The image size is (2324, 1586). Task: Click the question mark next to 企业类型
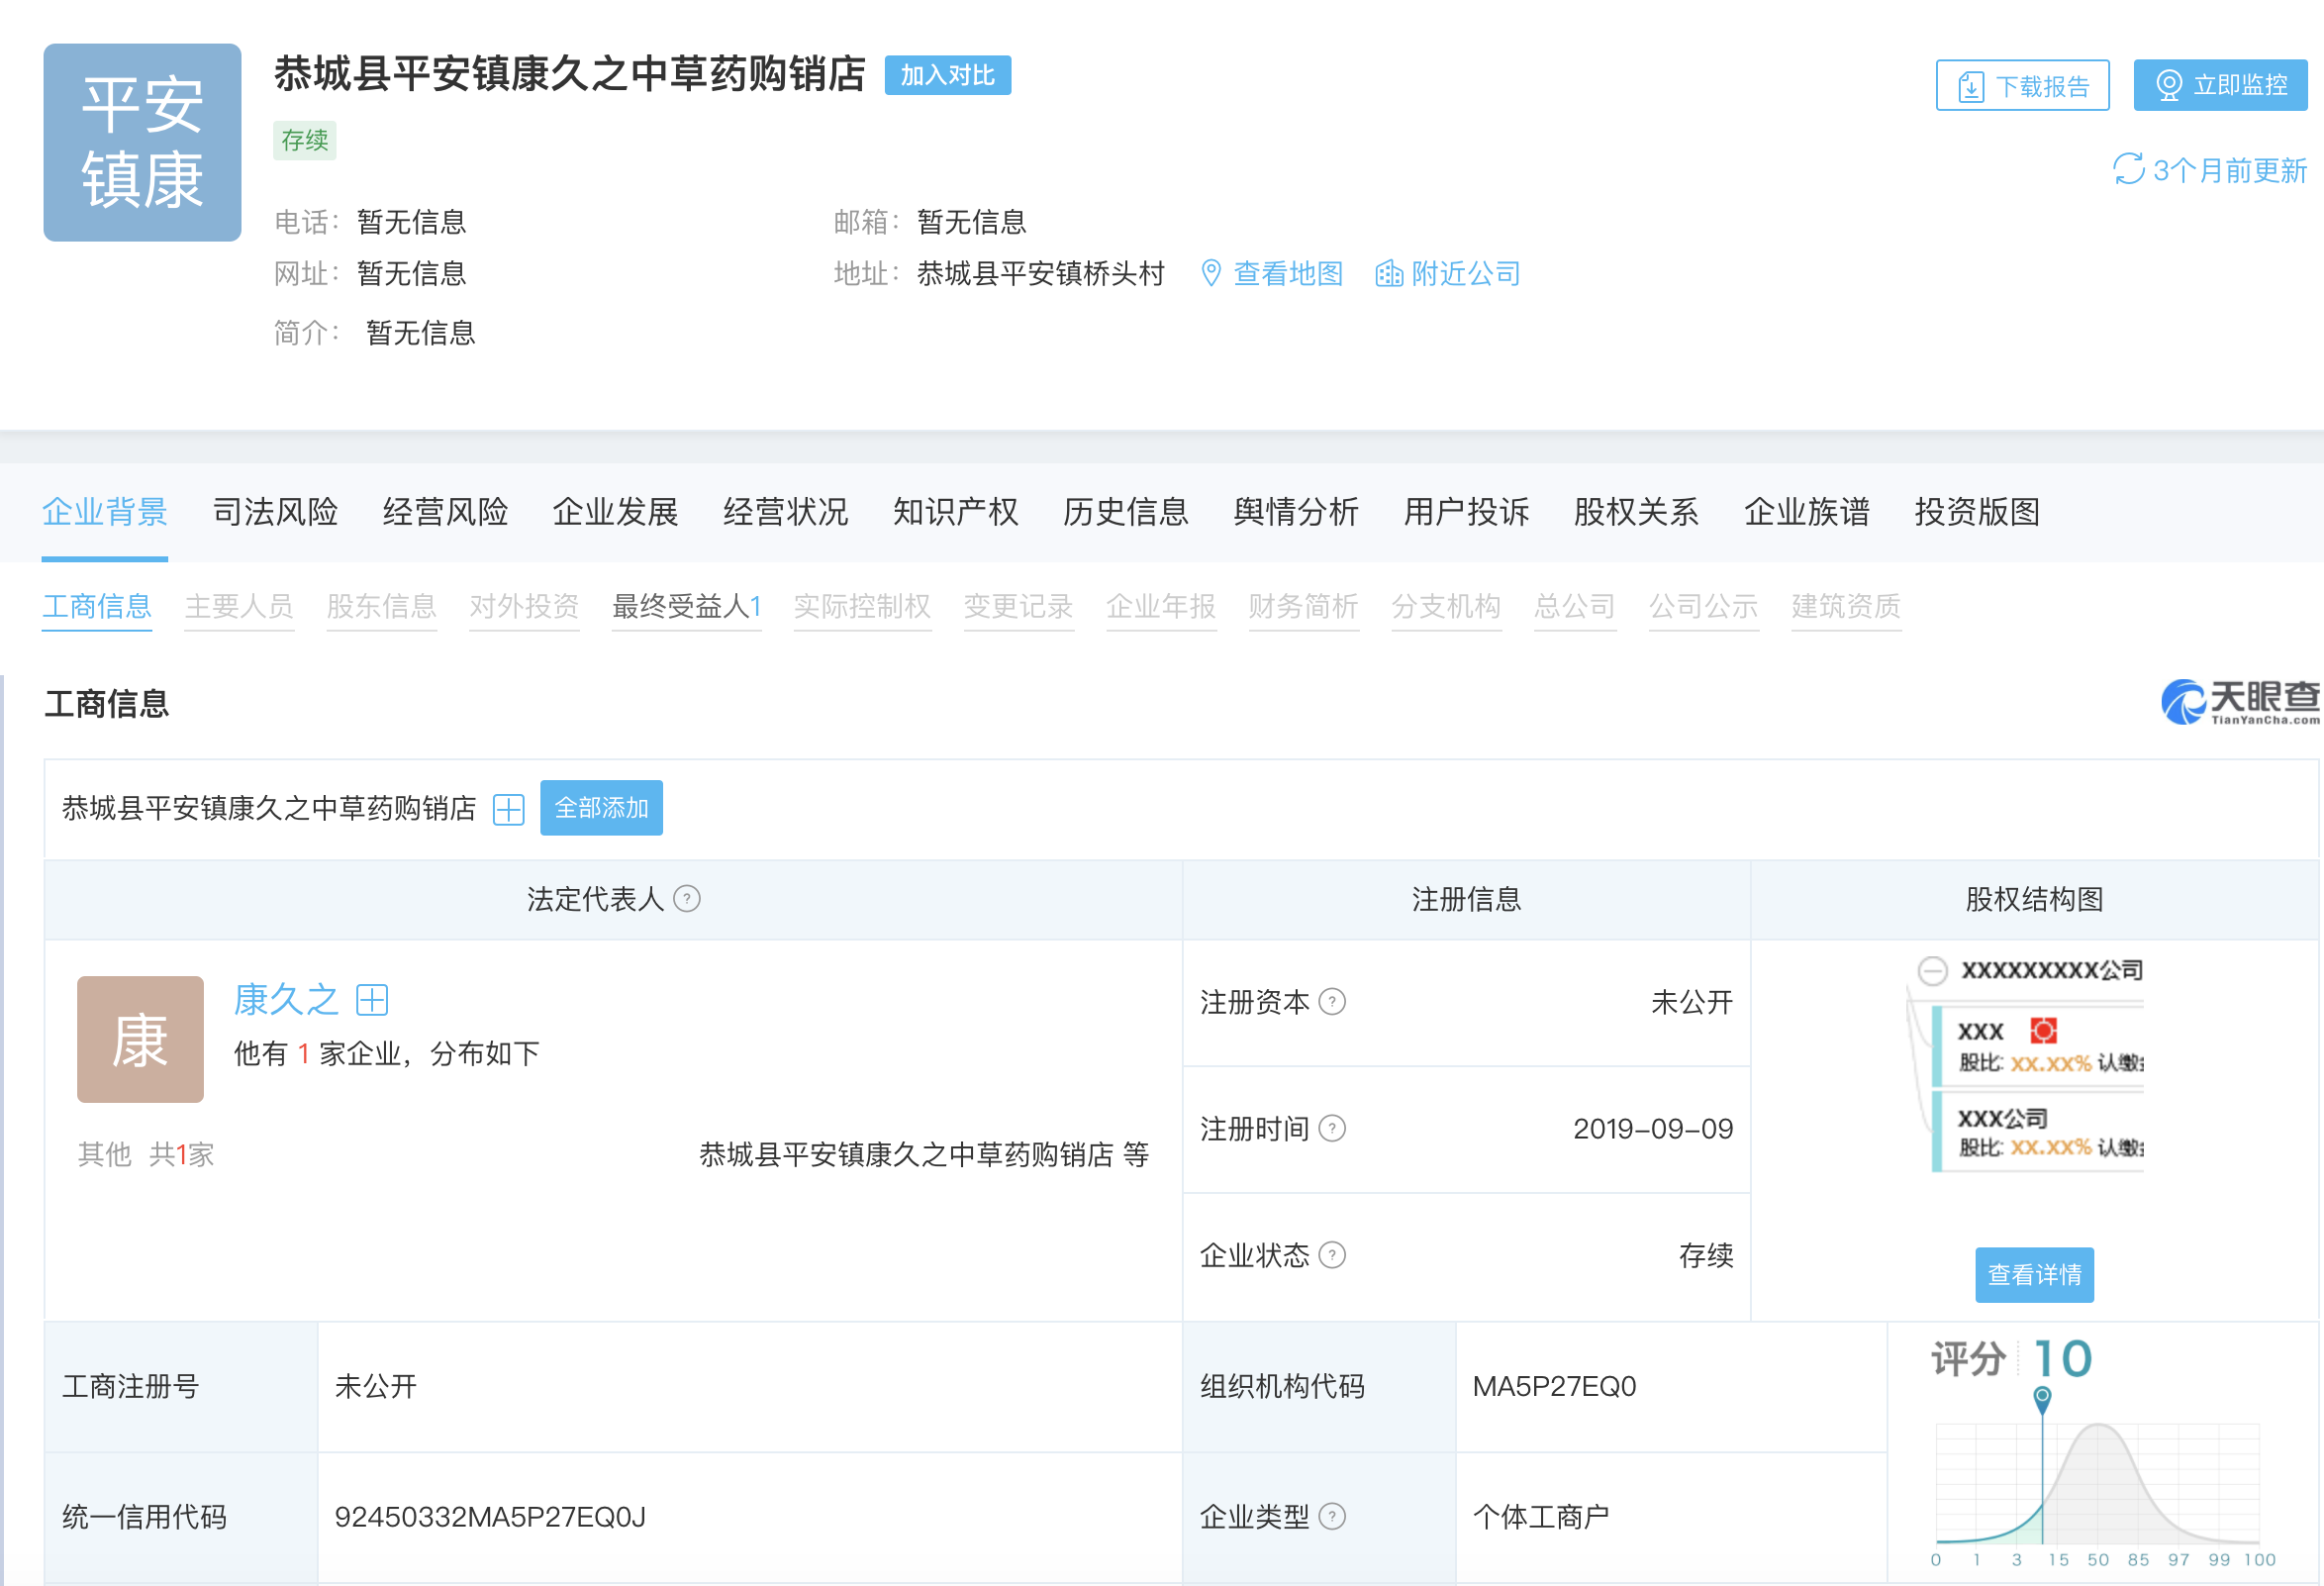tap(1333, 1516)
